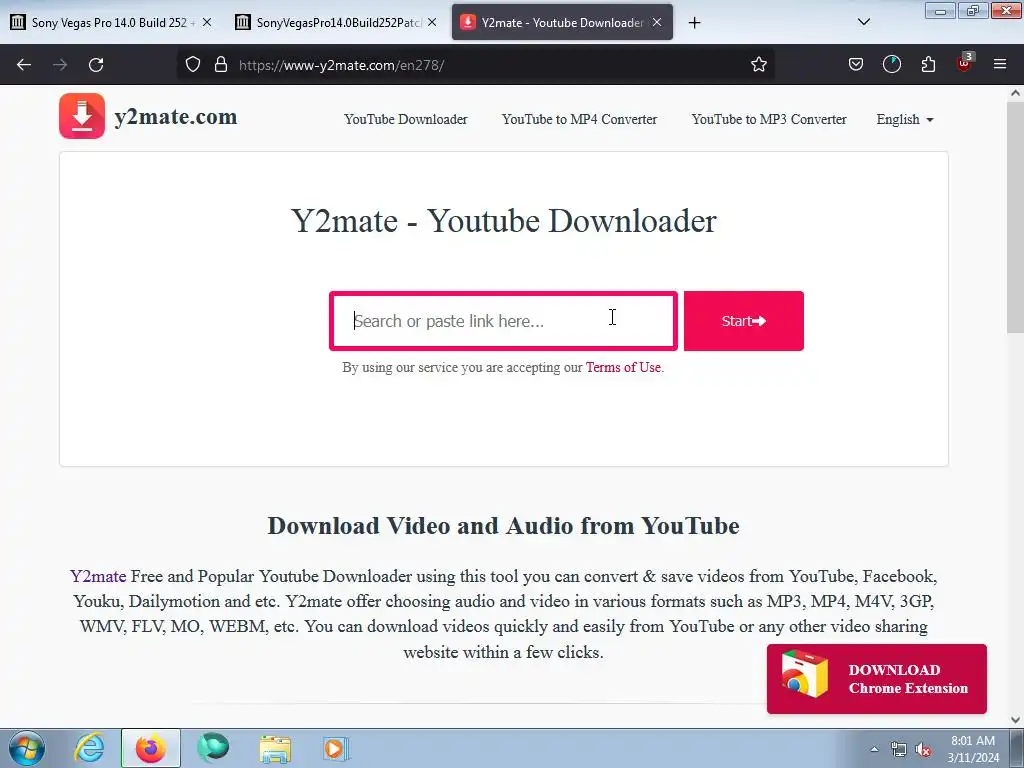Open the media player taskbar icon
The image size is (1024, 768).
click(336, 748)
